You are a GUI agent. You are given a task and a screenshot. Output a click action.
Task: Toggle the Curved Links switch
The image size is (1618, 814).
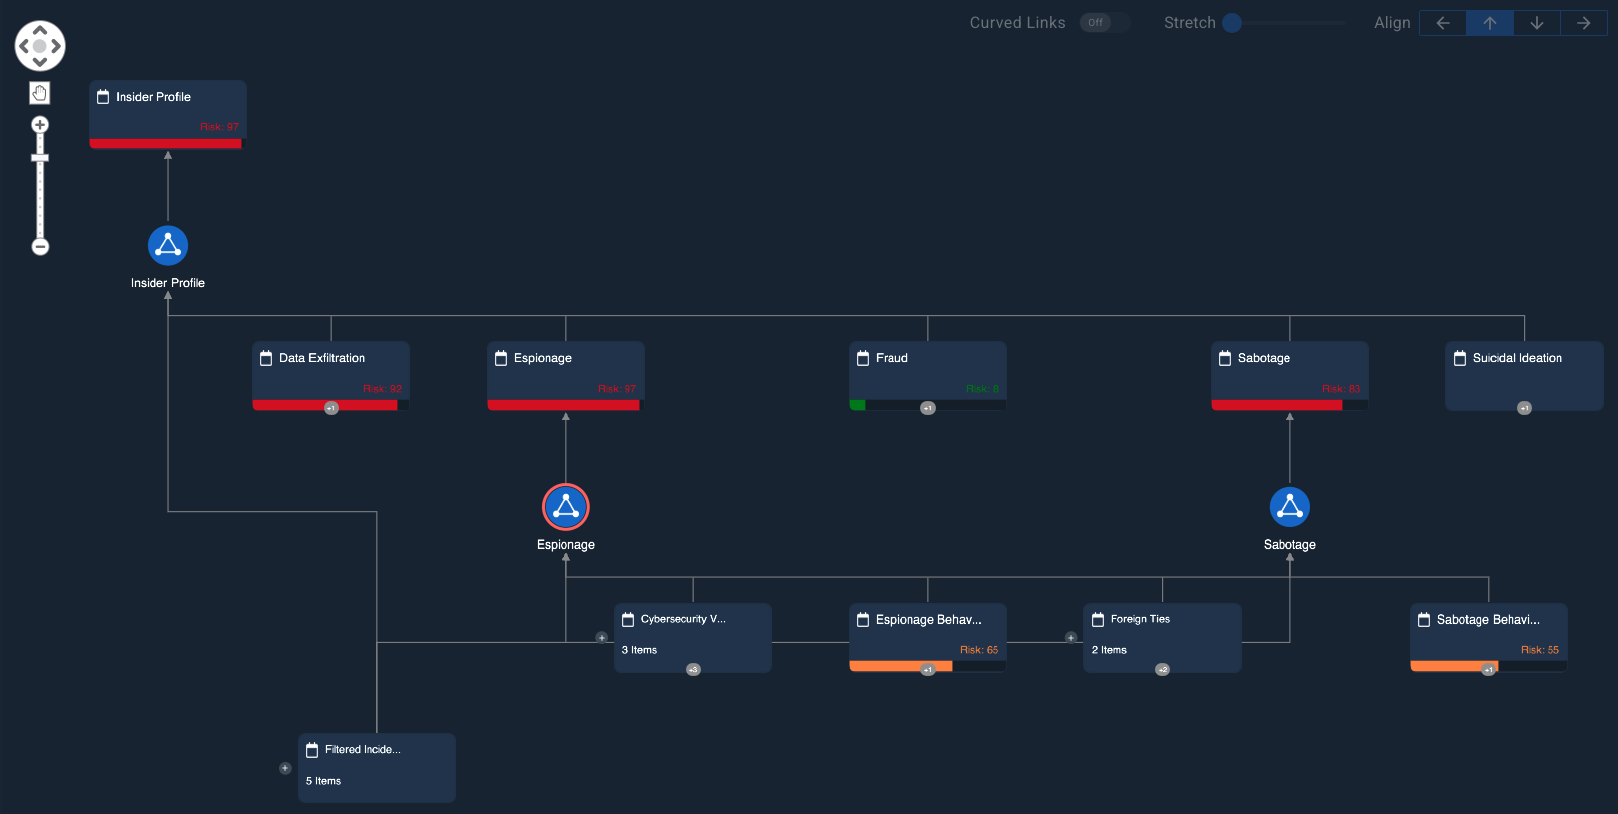1103,23
